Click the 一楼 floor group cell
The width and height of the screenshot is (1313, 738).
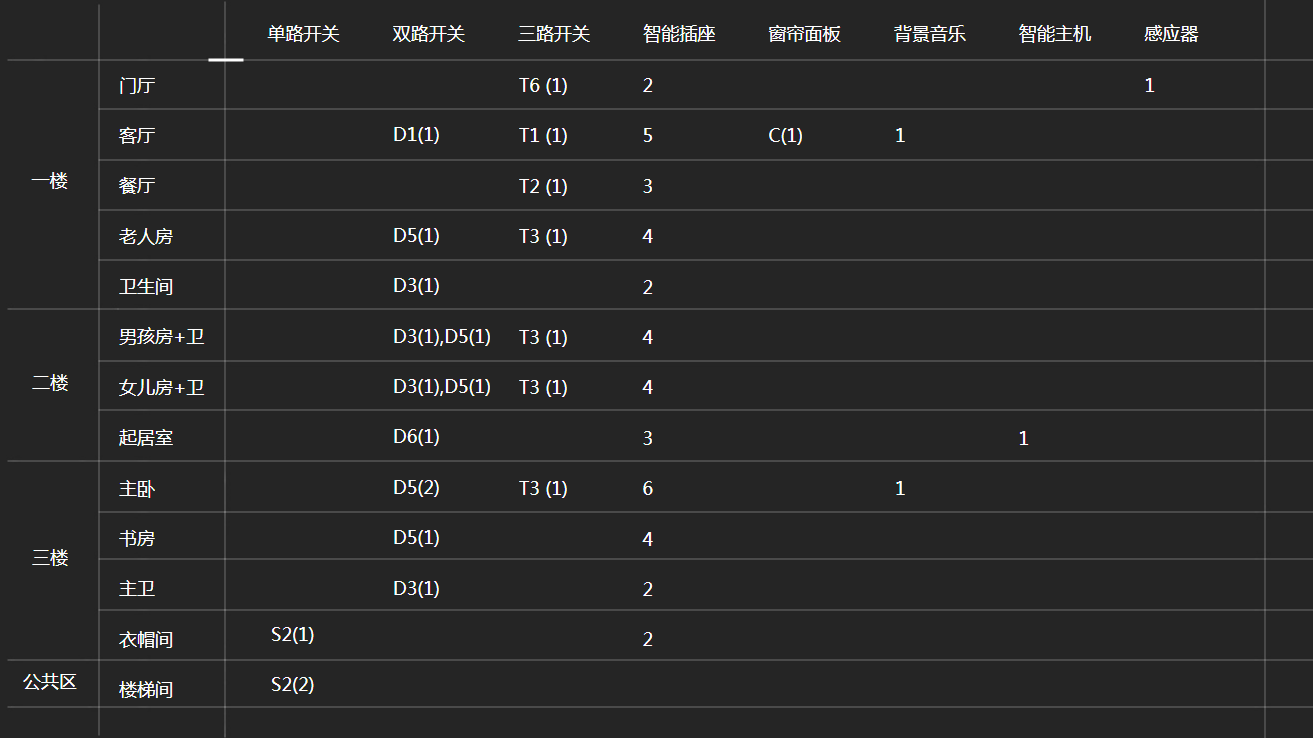pos(50,182)
